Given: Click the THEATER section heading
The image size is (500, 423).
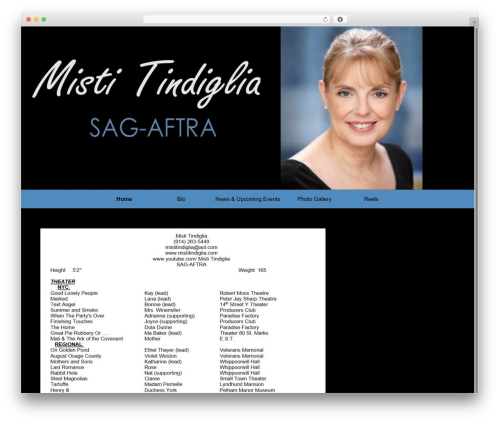Looking at the screenshot, I should pyautogui.click(x=63, y=282).
